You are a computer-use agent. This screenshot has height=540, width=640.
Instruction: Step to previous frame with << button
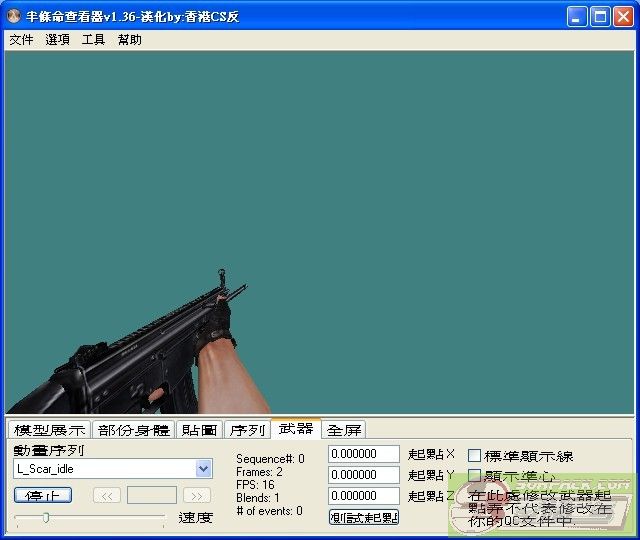[x=107, y=496]
